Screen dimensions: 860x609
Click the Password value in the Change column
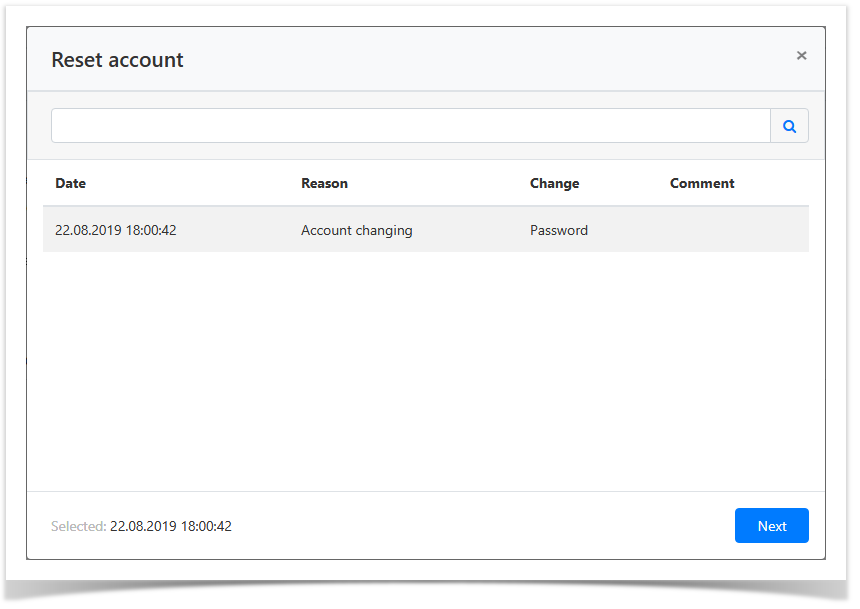pyautogui.click(x=558, y=230)
